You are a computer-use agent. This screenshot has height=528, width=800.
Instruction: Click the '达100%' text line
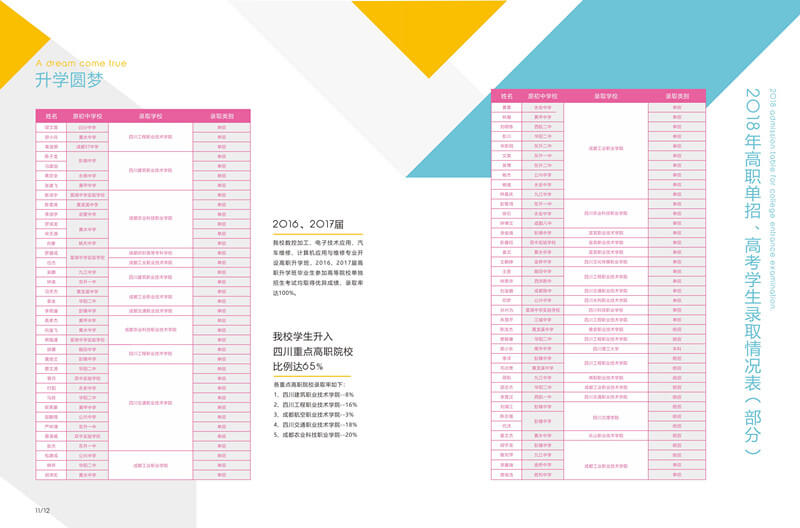[x=285, y=293]
